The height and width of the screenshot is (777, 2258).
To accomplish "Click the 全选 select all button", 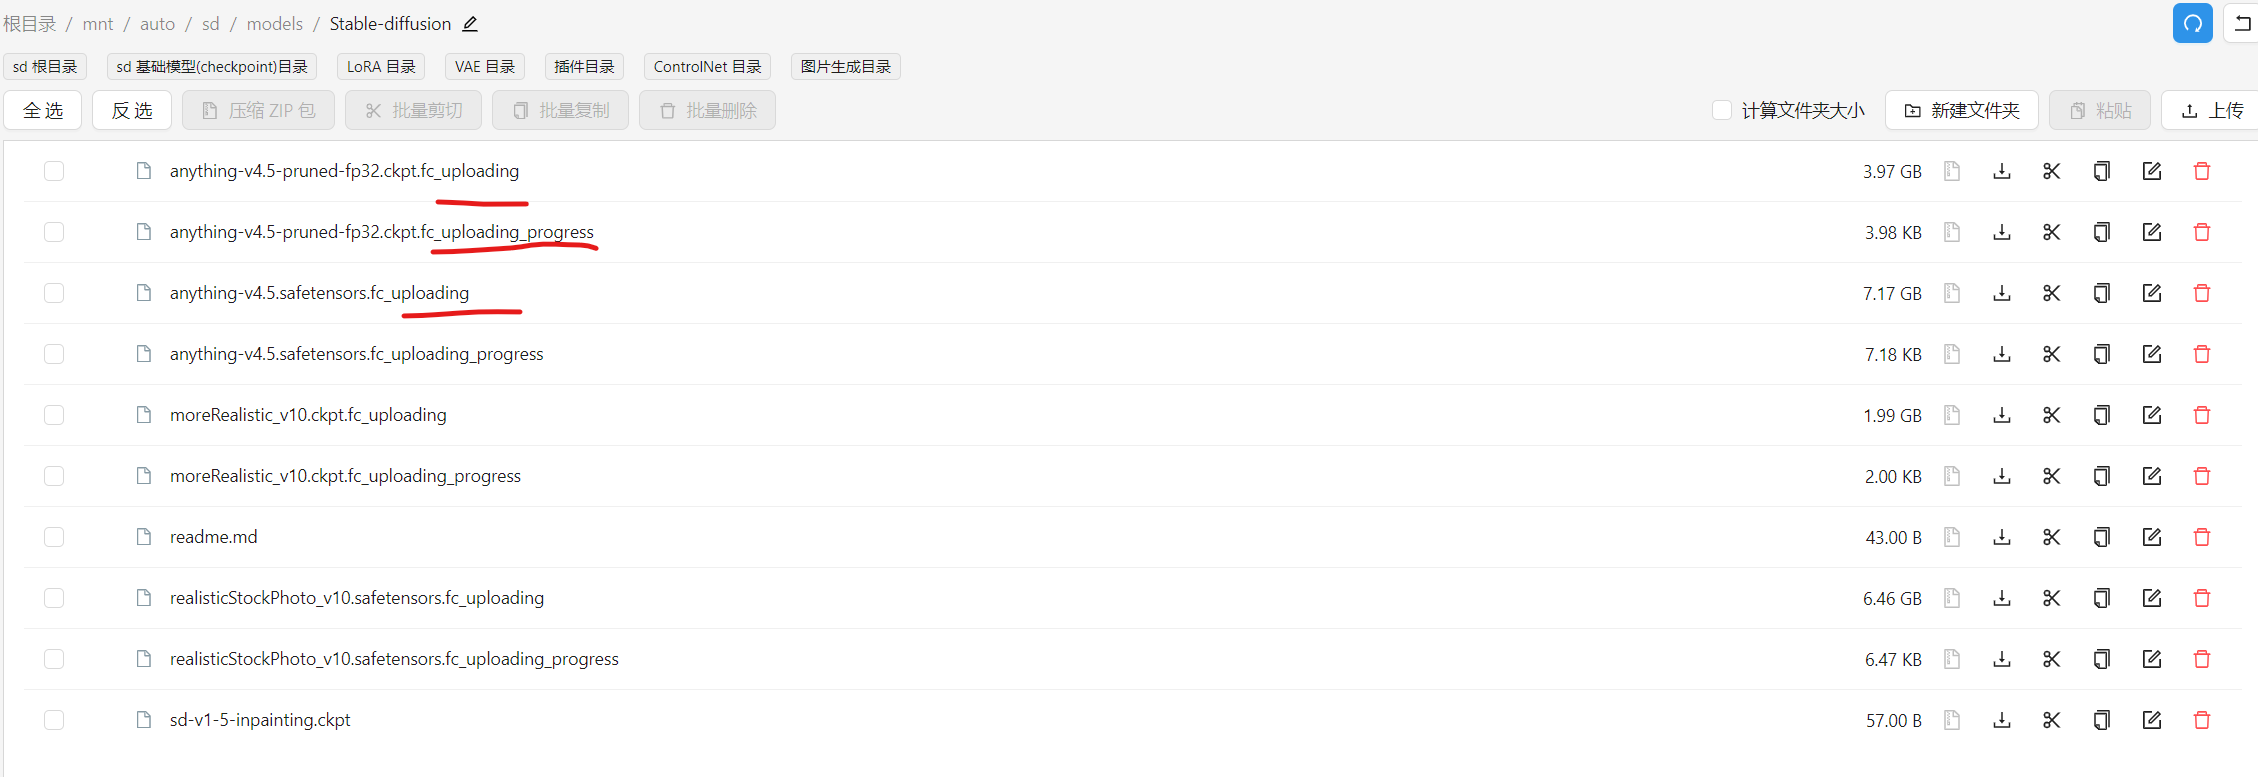I will (x=43, y=110).
